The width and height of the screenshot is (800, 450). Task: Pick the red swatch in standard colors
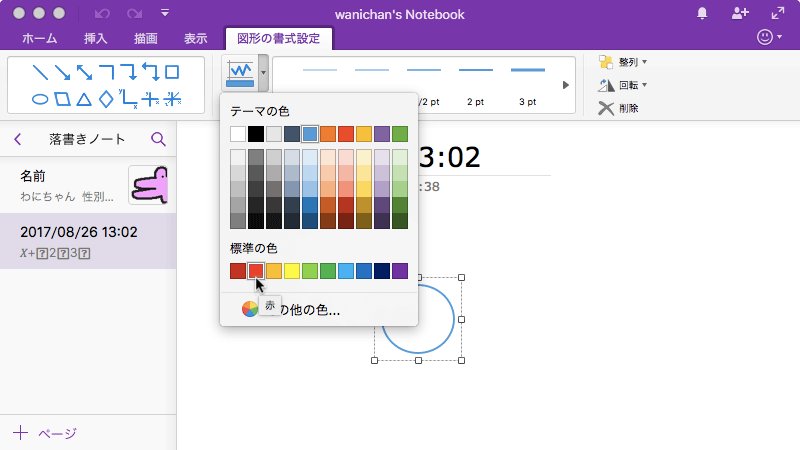tap(256, 270)
